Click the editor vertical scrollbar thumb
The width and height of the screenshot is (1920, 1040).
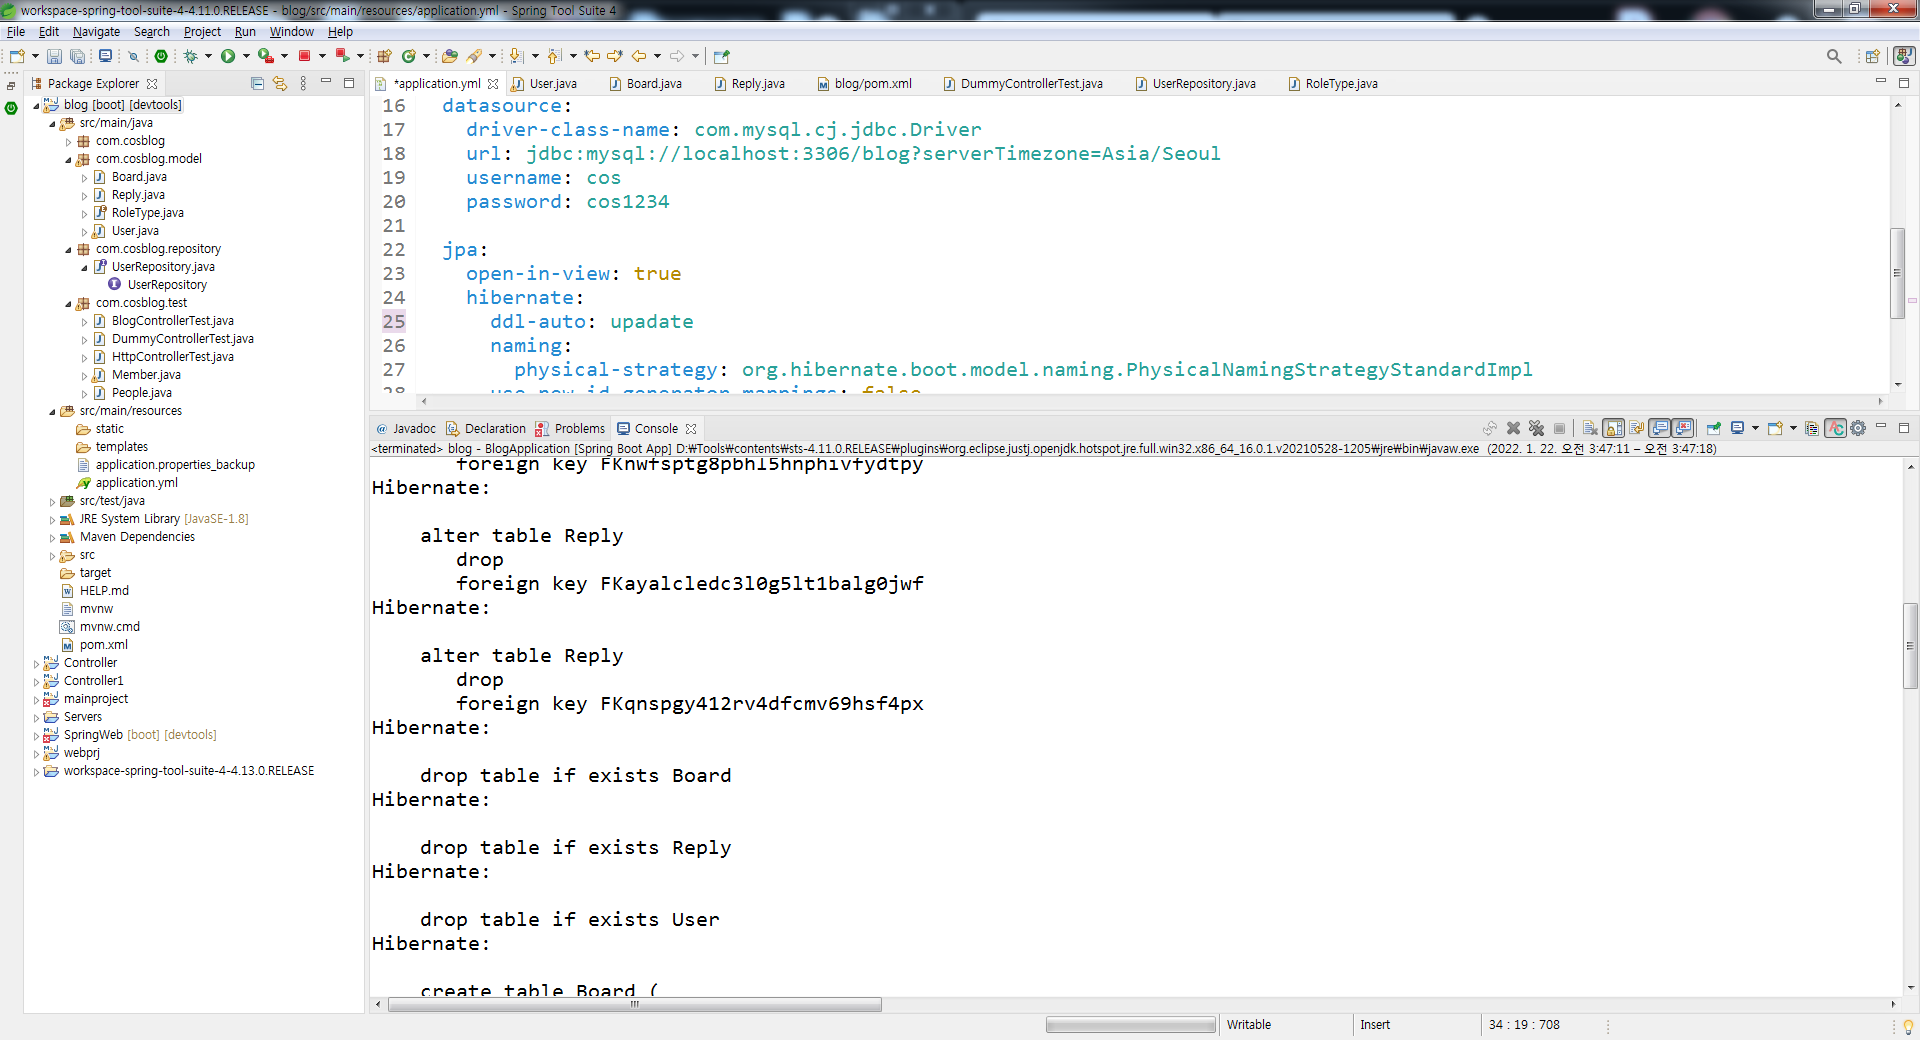tap(1897, 273)
